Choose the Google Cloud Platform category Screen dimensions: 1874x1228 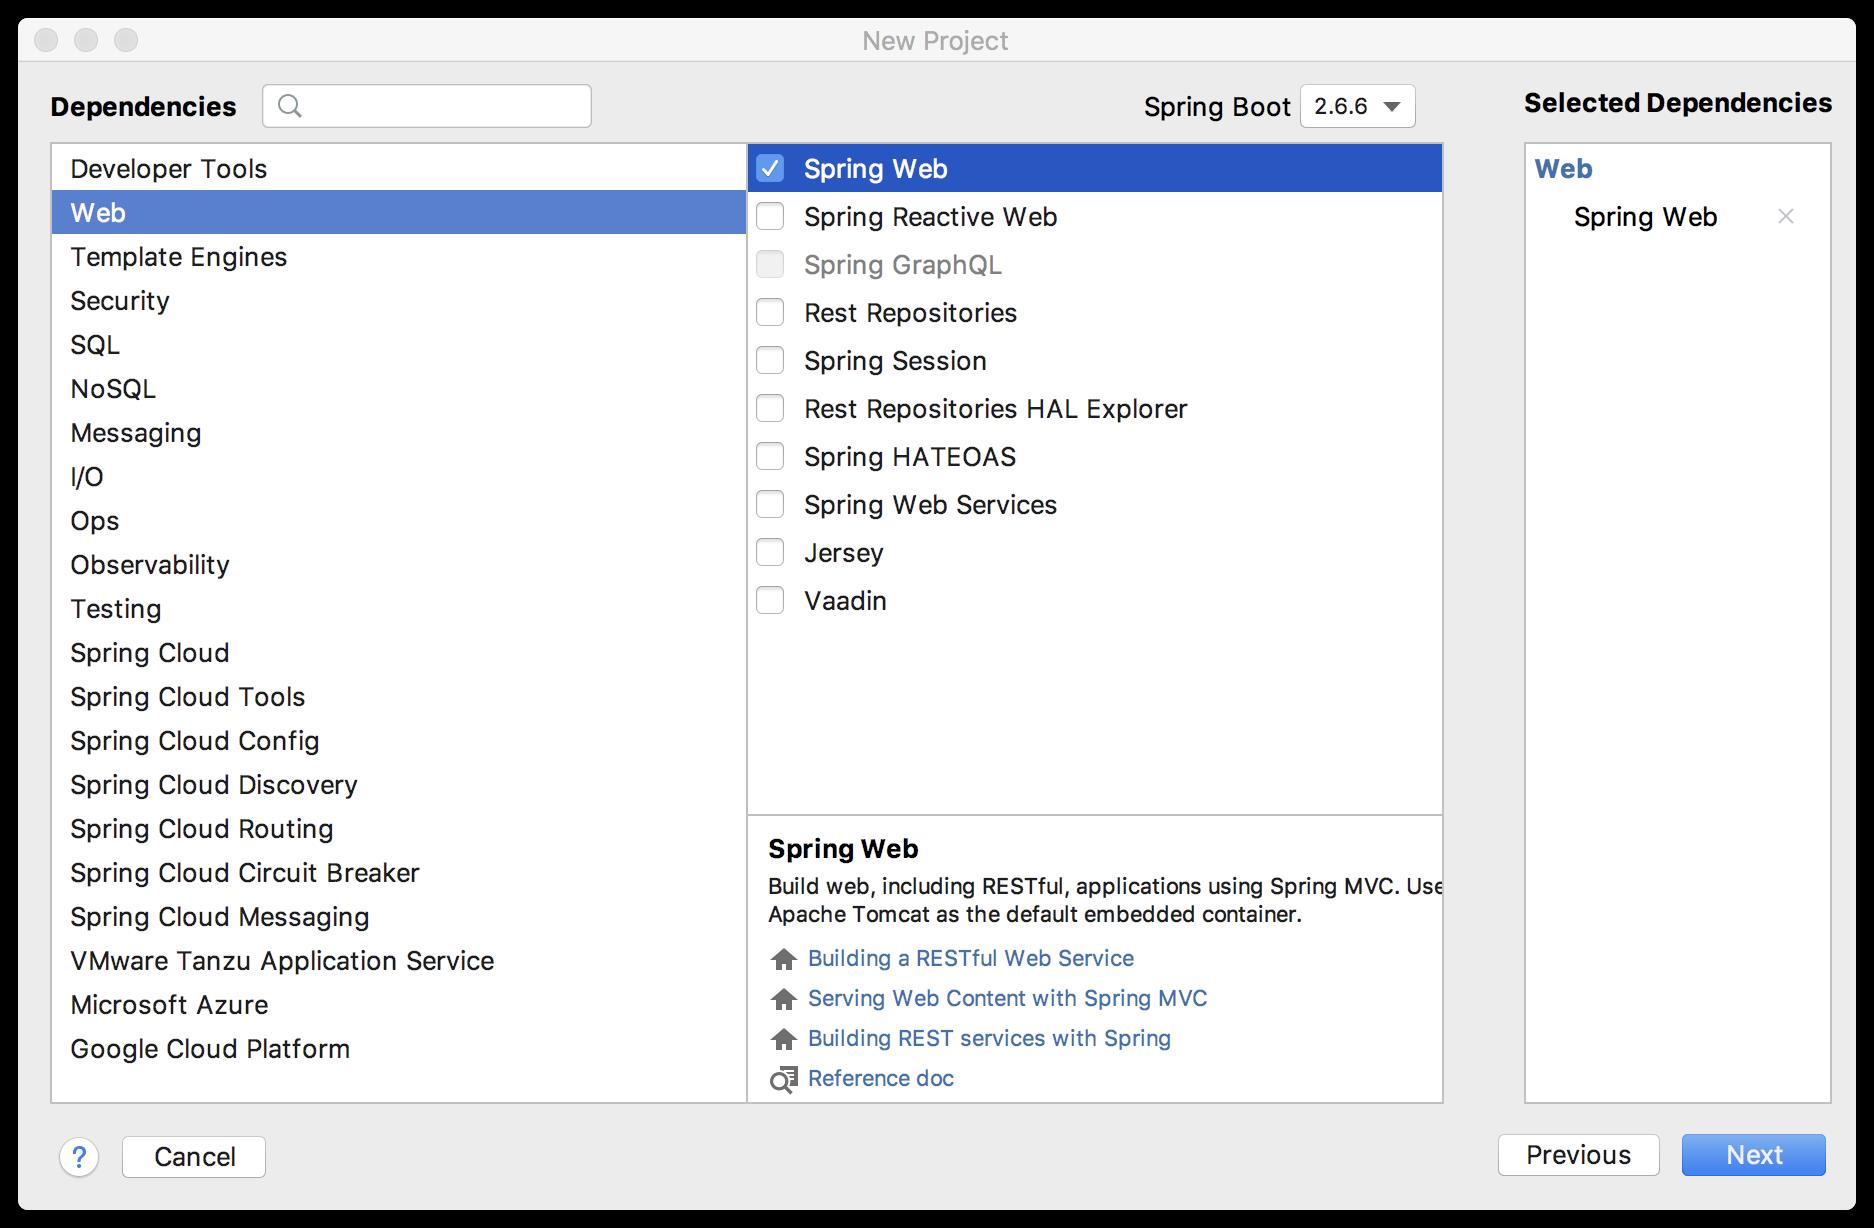[x=399, y=1049]
